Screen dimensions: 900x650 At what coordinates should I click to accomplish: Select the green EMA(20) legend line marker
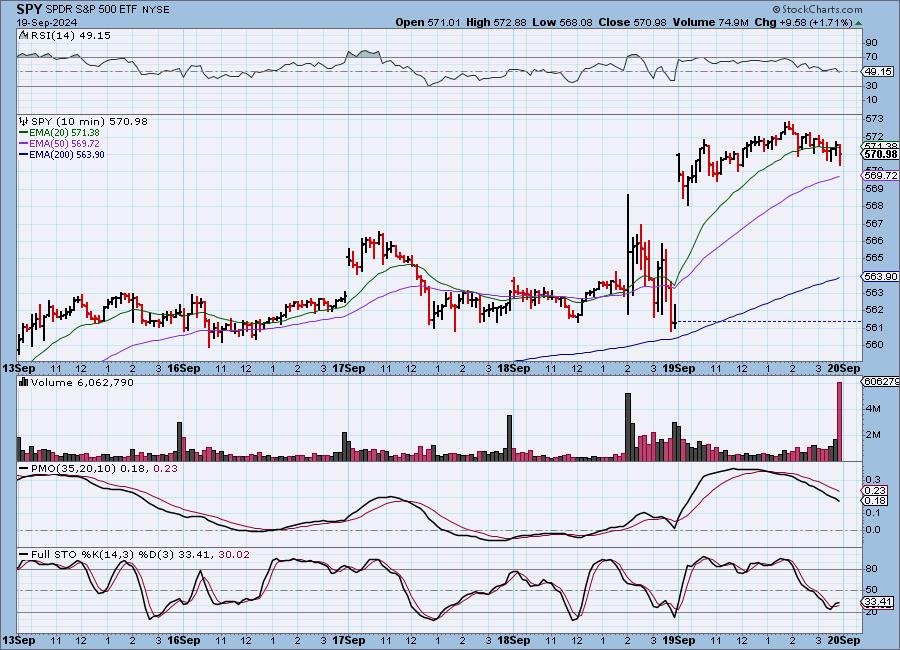24,133
